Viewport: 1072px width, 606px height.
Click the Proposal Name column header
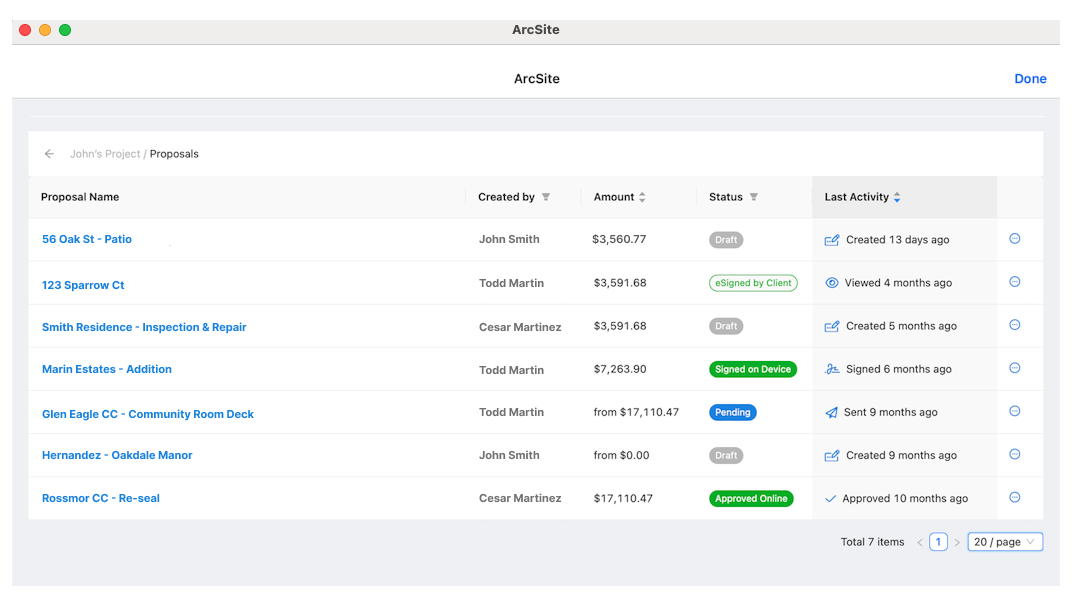click(80, 197)
